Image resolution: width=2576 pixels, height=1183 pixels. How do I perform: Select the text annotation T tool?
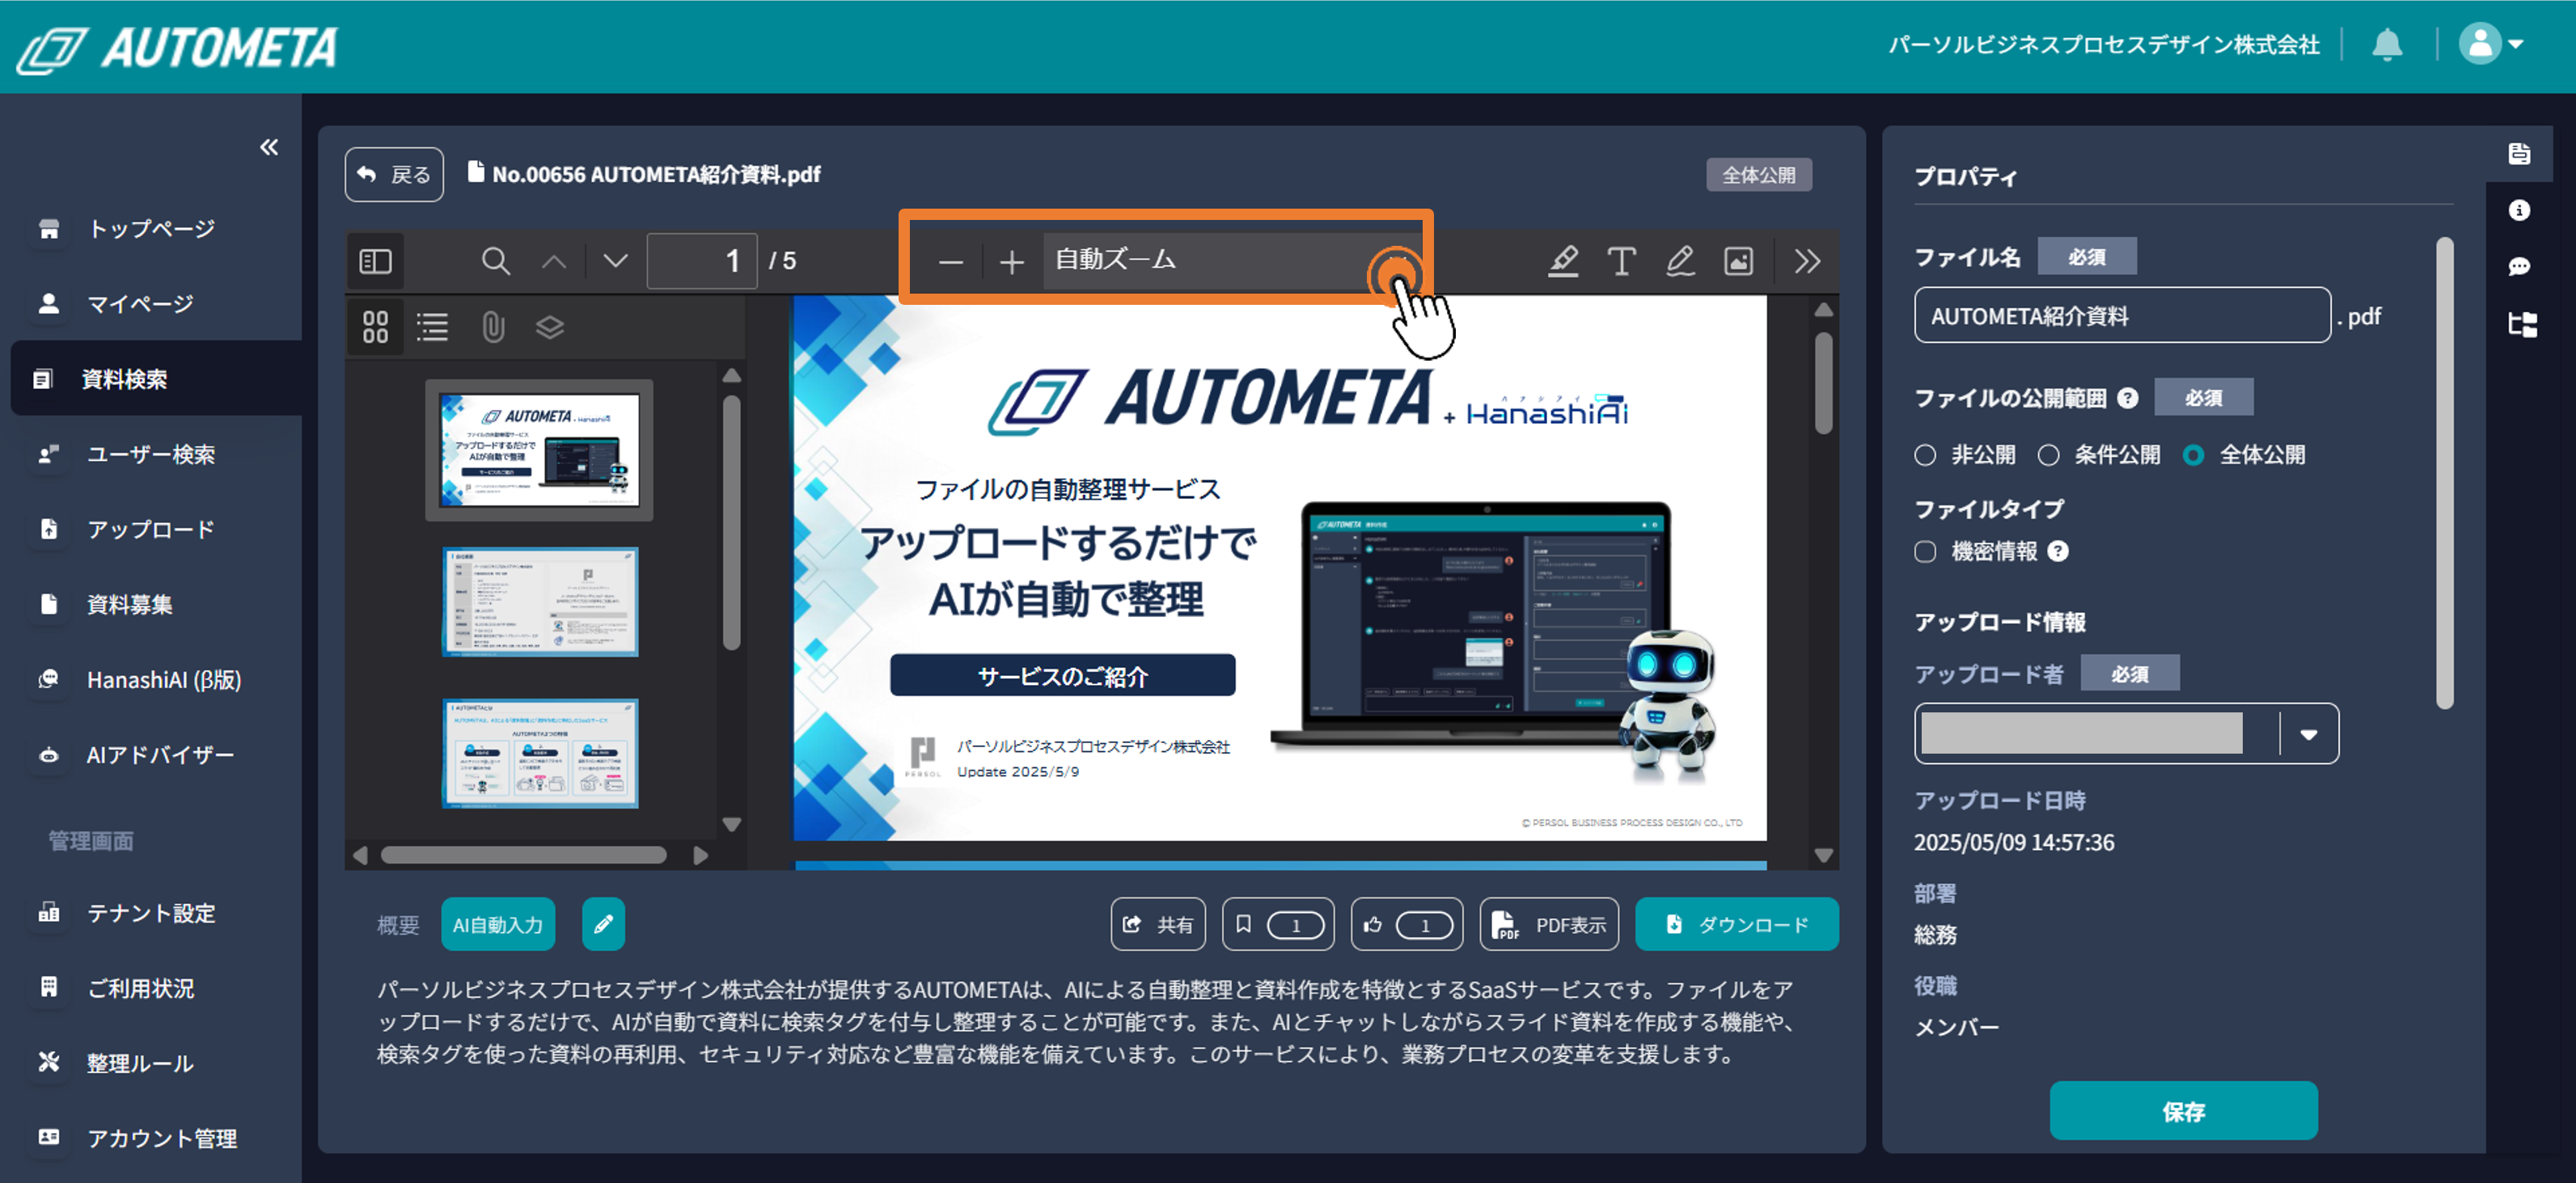pos(1621,261)
